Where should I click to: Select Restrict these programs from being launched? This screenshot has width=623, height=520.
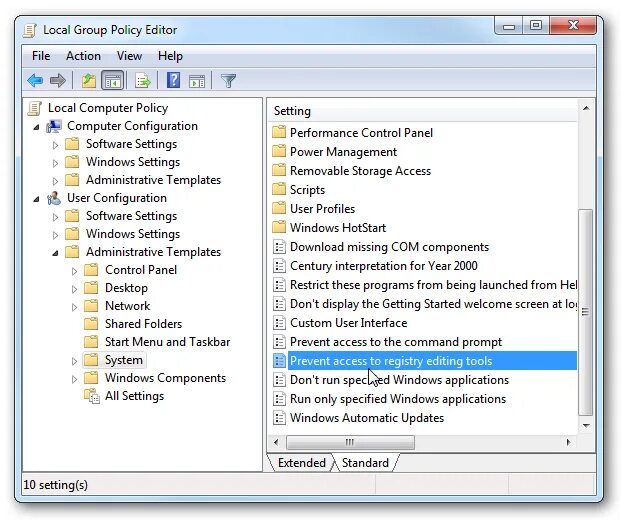433,285
